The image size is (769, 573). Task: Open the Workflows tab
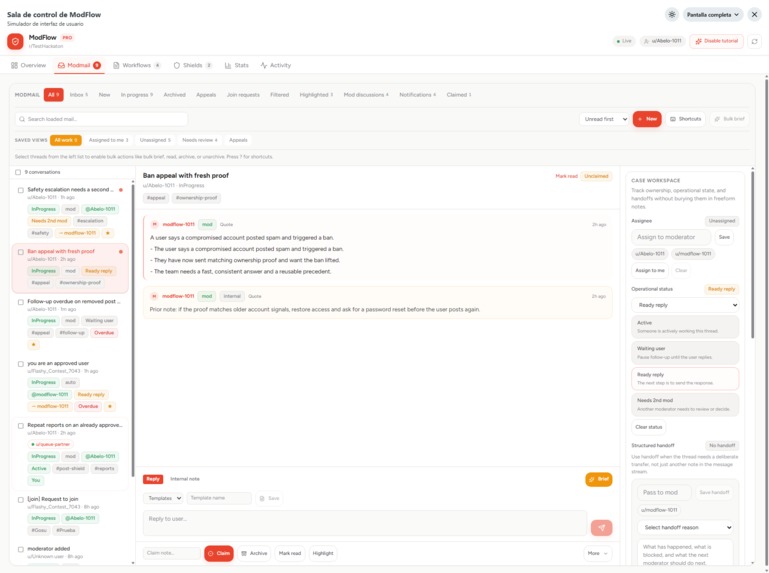coord(137,65)
